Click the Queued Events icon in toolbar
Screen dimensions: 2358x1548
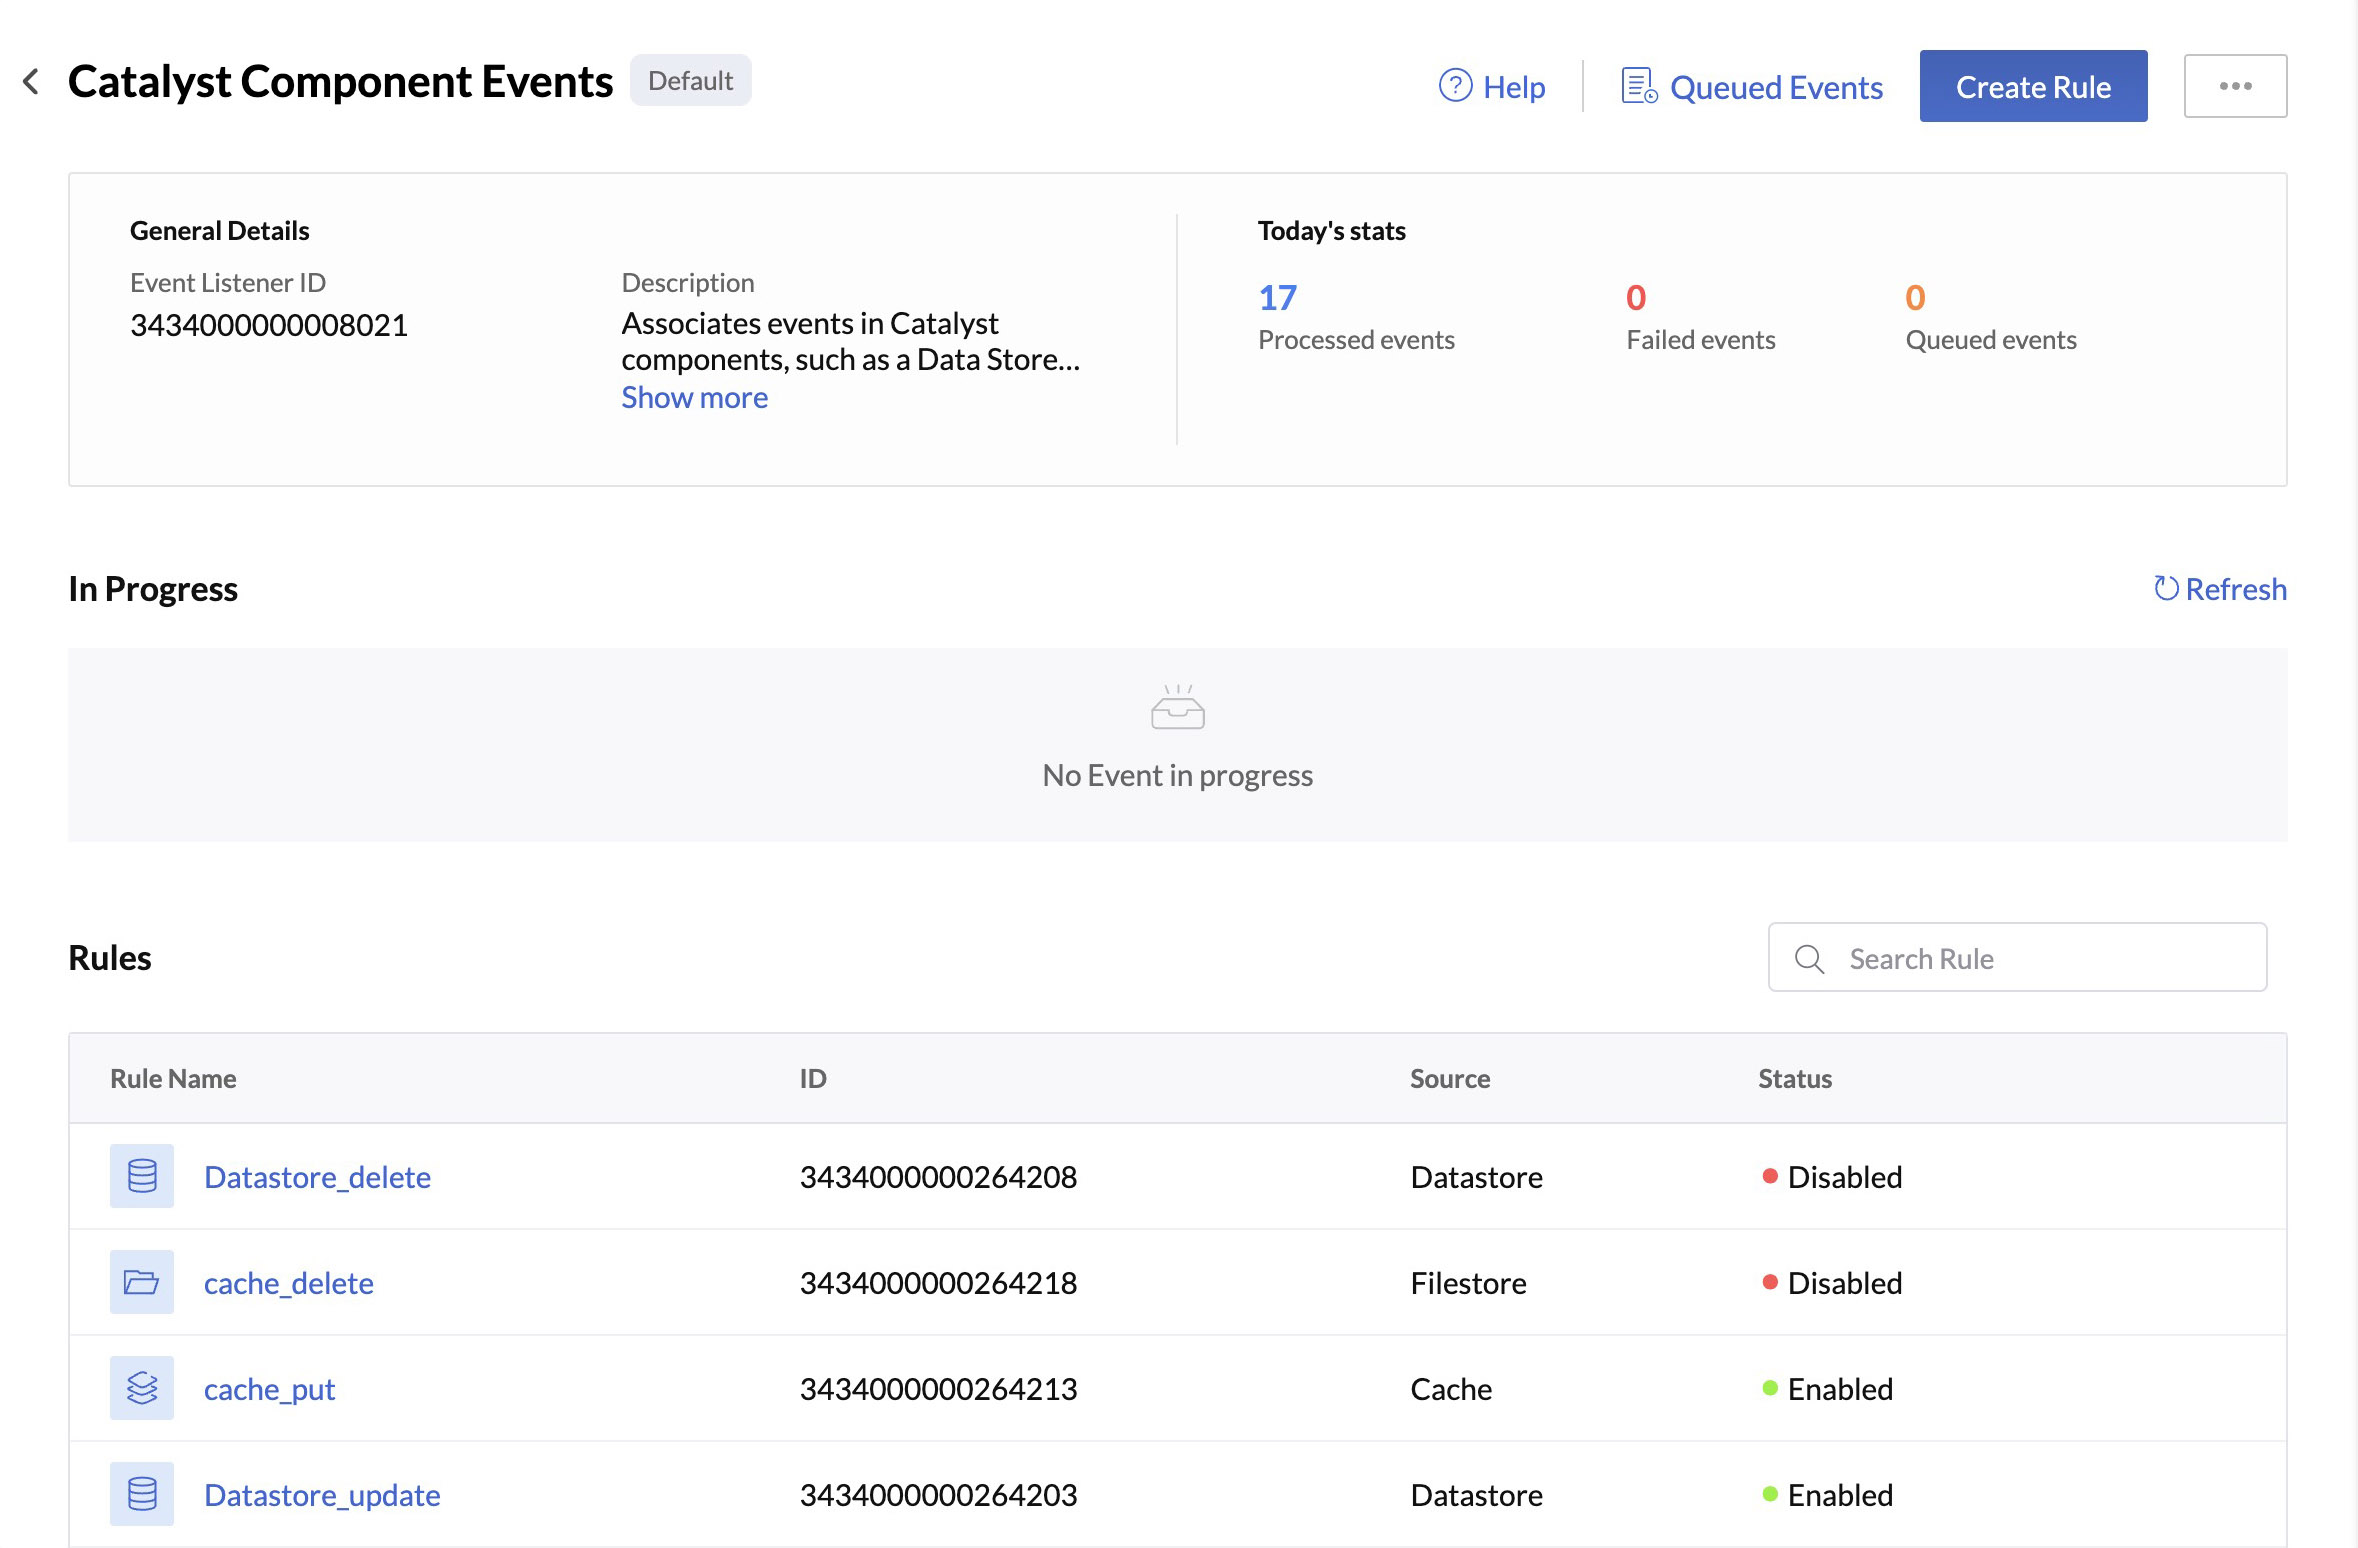[1634, 85]
